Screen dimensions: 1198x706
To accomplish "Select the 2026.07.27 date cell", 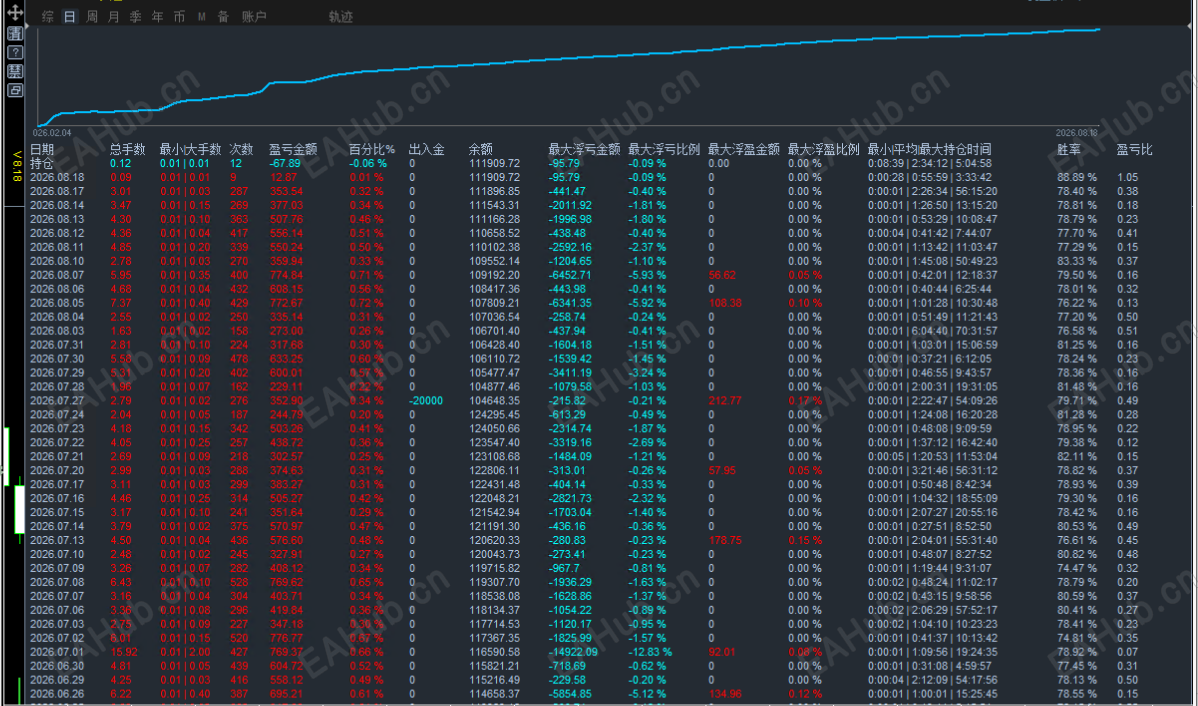I will point(56,400).
